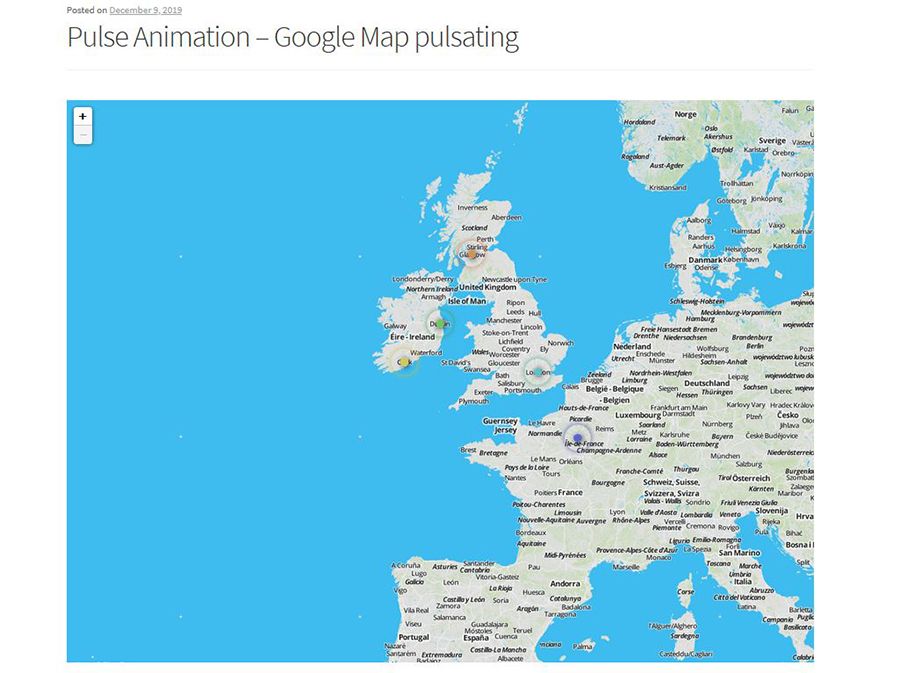Click the Österreich map label

click(751, 479)
